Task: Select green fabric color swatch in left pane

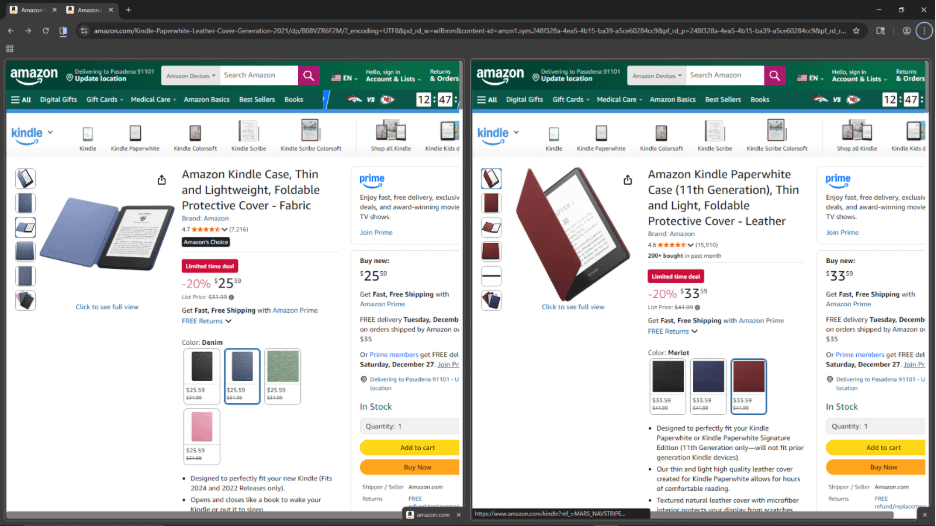Action: click(x=282, y=376)
